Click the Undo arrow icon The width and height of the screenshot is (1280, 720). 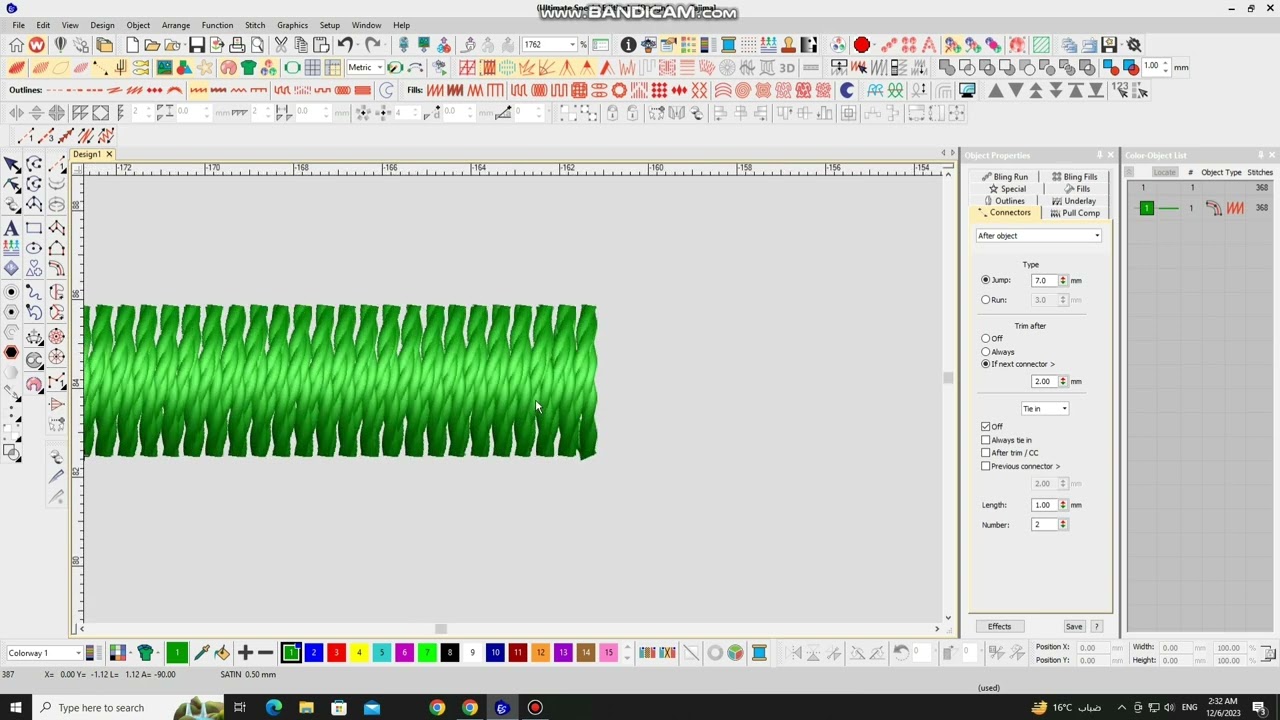[x=345, y=45]
